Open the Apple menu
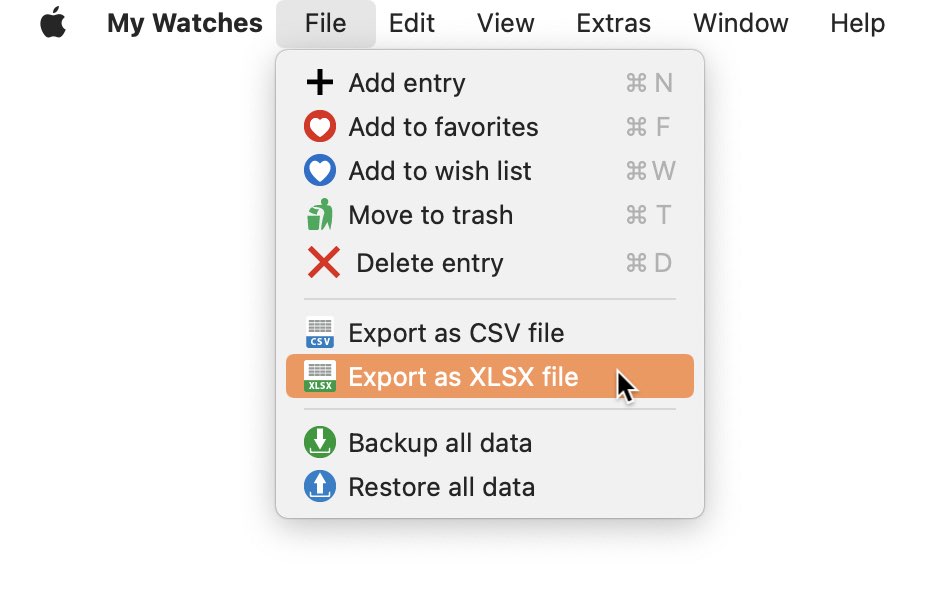Image resolution: width=928 pixels, height=597 pixels. pos(53,22)
